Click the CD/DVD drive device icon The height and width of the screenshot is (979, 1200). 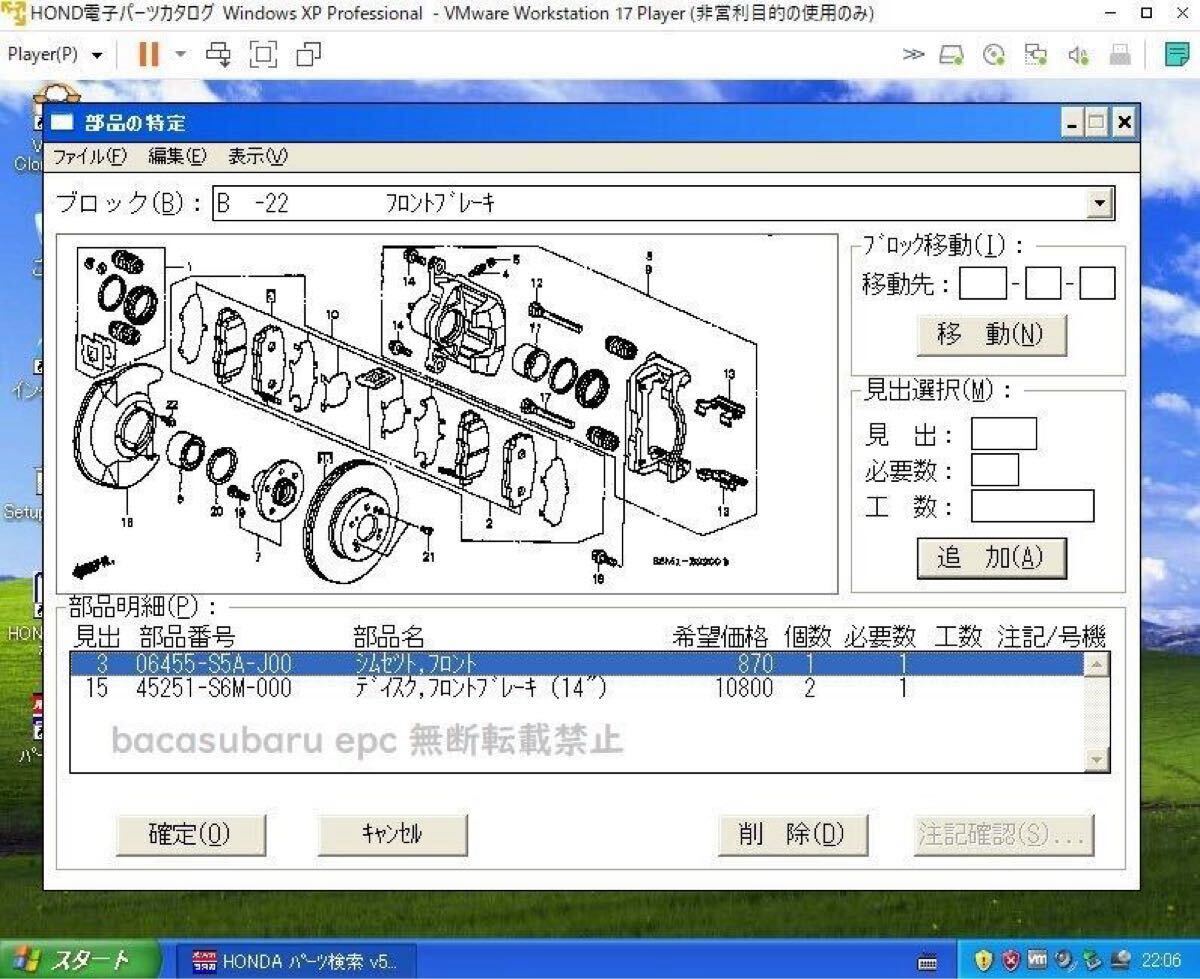[x=994, y=55]
